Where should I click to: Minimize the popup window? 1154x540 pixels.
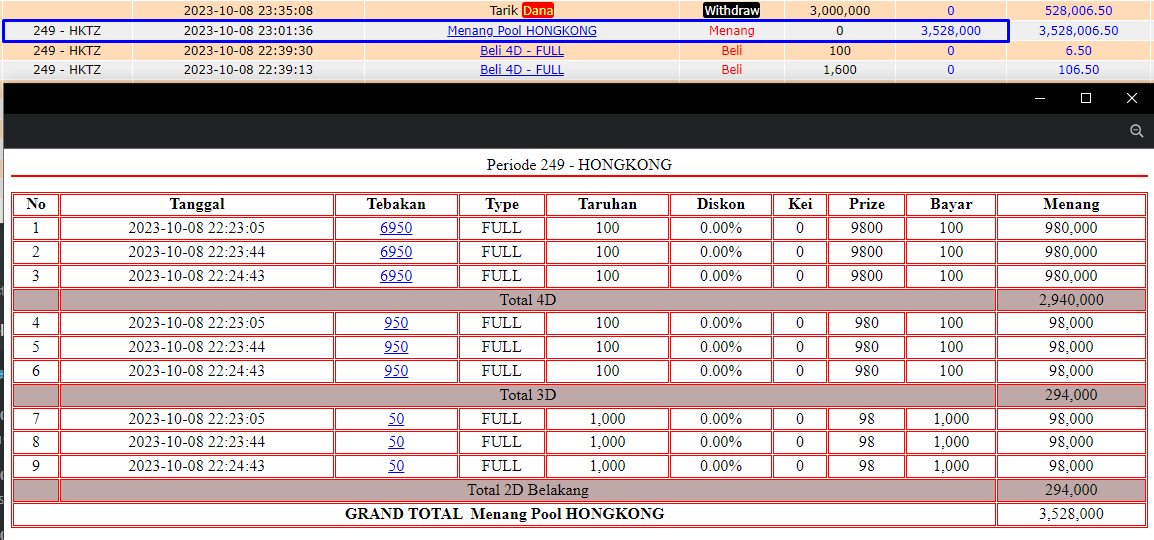pos(1040,99)
